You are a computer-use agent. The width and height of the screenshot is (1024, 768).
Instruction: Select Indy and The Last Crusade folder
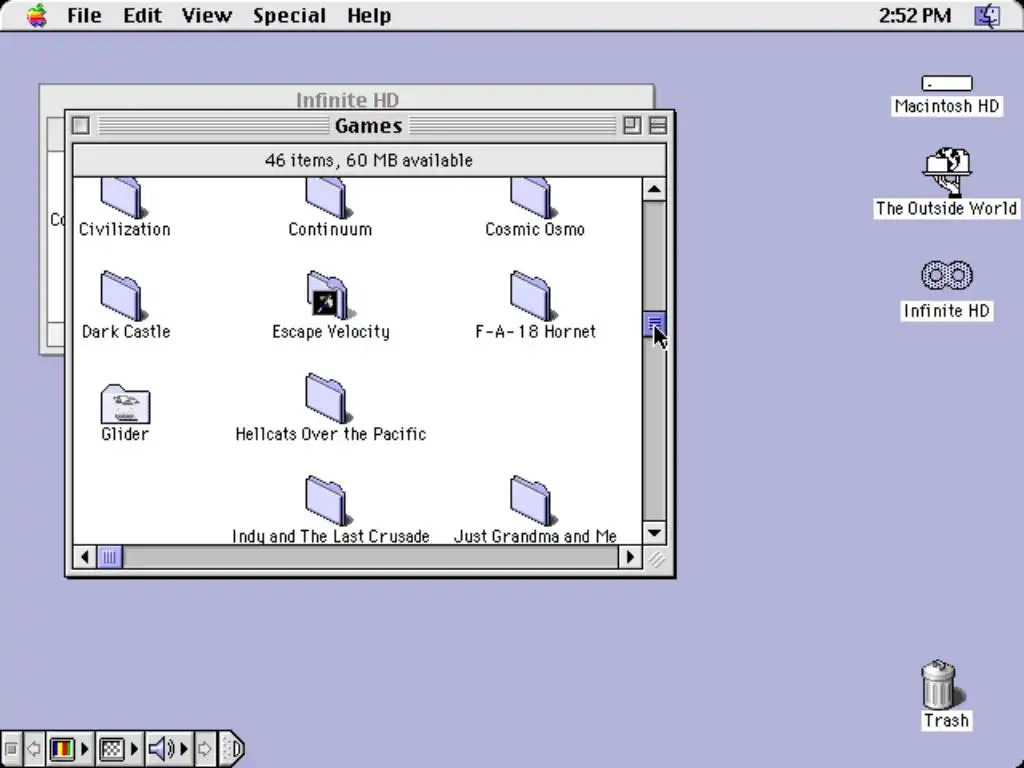click(x=327, y=501)
